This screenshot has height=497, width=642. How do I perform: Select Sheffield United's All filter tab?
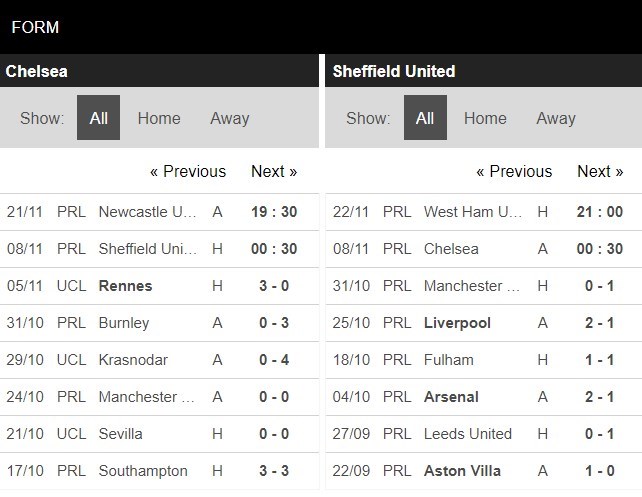(x=425, y=118)
